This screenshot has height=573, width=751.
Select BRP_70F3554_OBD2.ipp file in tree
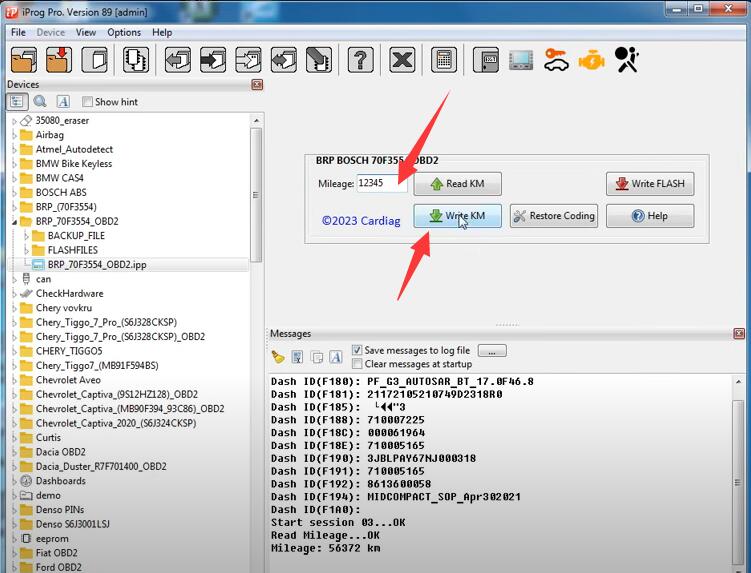(x=97, y=264)
